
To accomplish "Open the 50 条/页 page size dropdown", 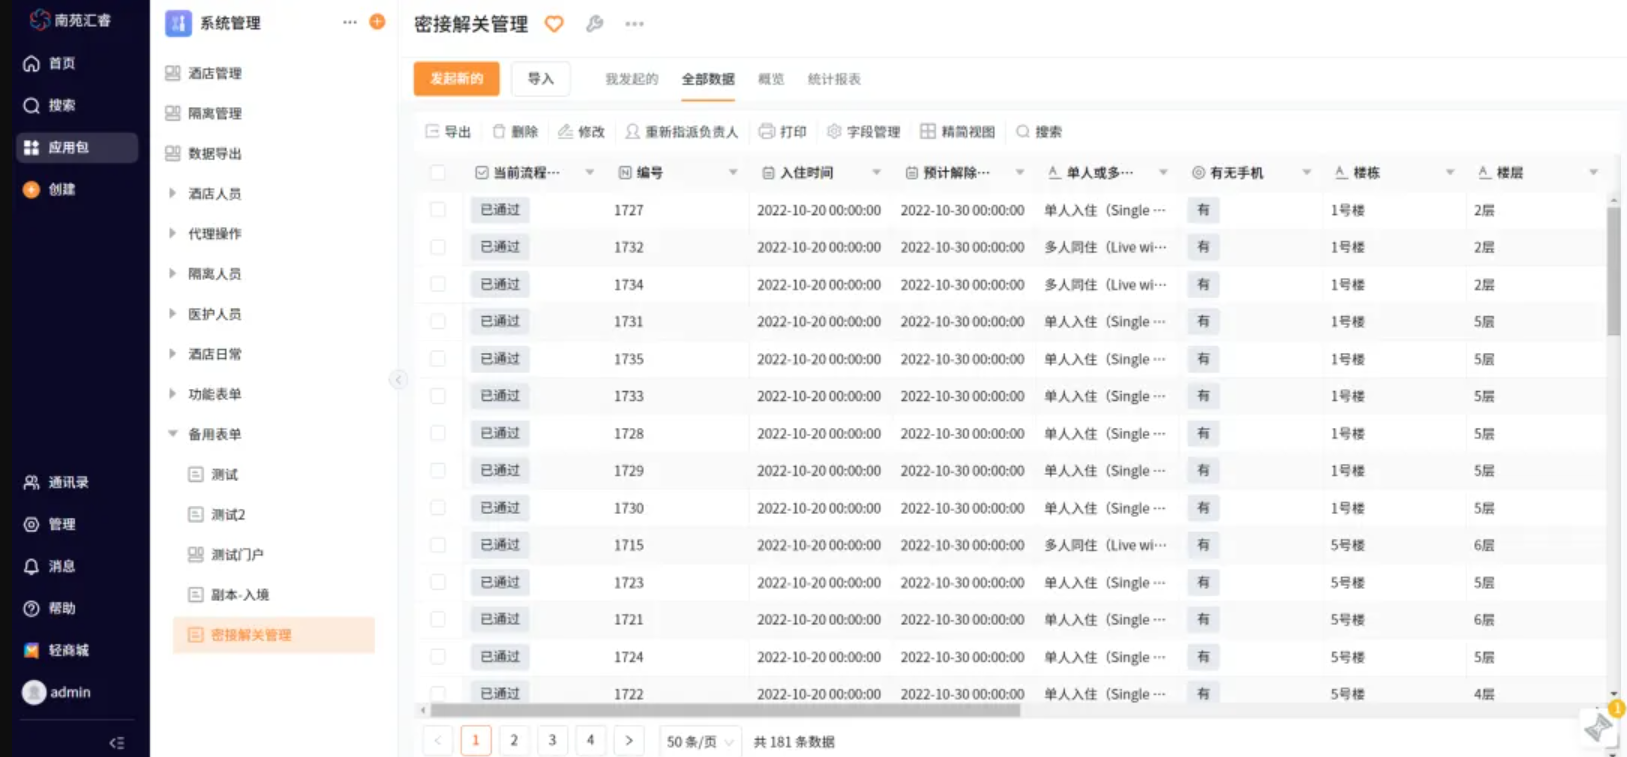I will click(x=700, y=741).
